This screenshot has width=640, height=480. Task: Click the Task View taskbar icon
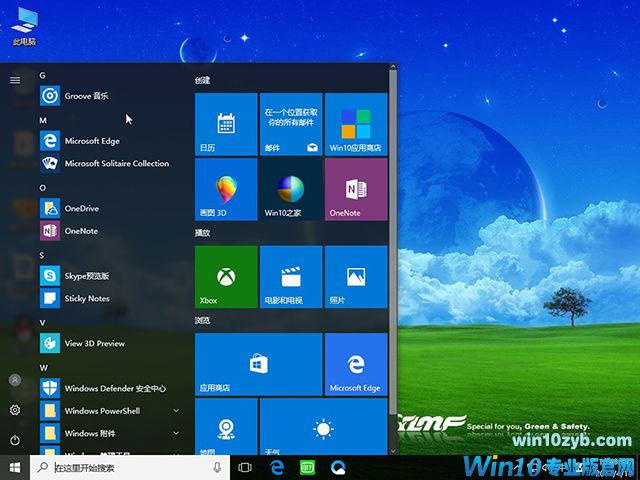coord(245,467)
